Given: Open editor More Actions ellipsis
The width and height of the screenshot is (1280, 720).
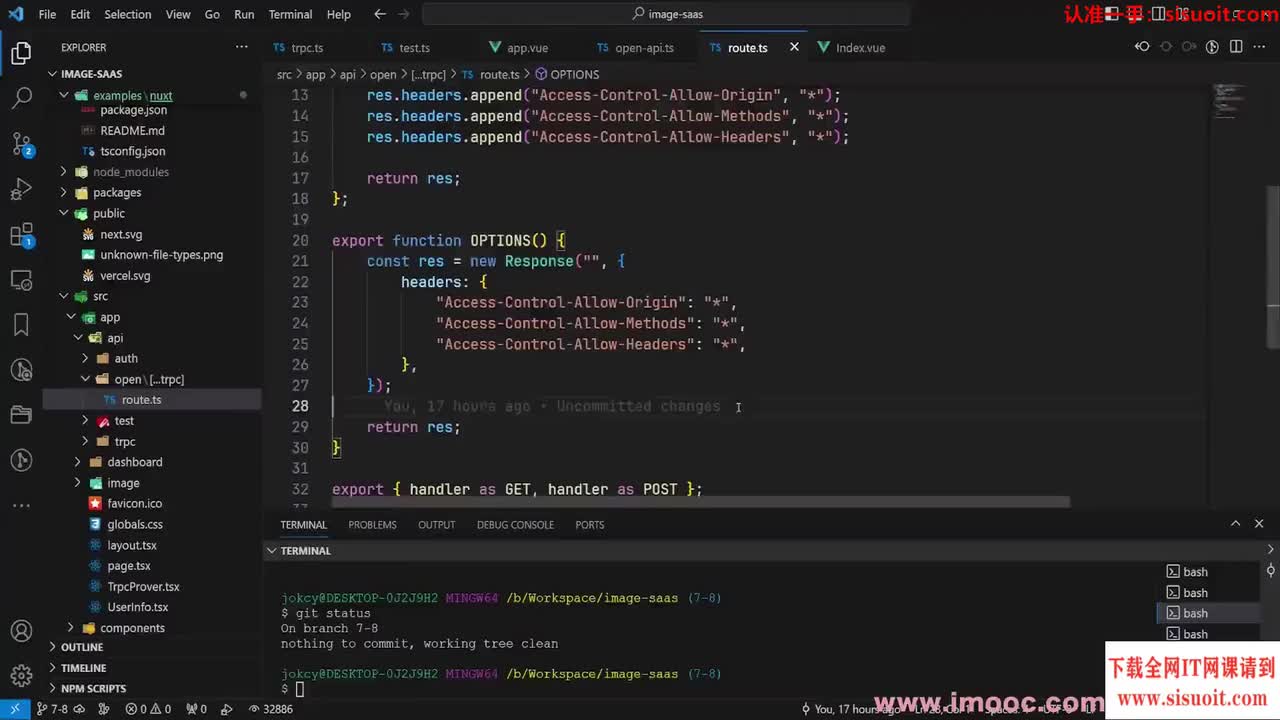Looking at the screenshot, I should click(1259, 47).
